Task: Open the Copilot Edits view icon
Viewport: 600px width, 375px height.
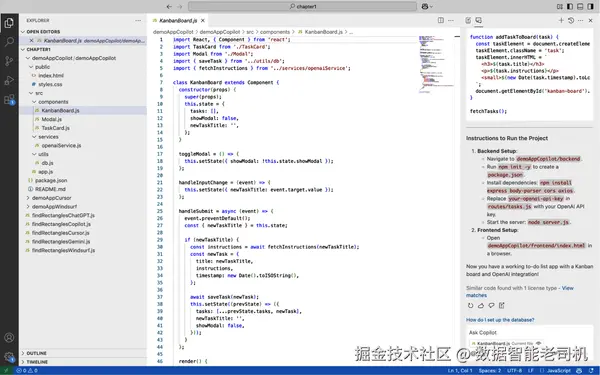Action: tap(468, 20)
